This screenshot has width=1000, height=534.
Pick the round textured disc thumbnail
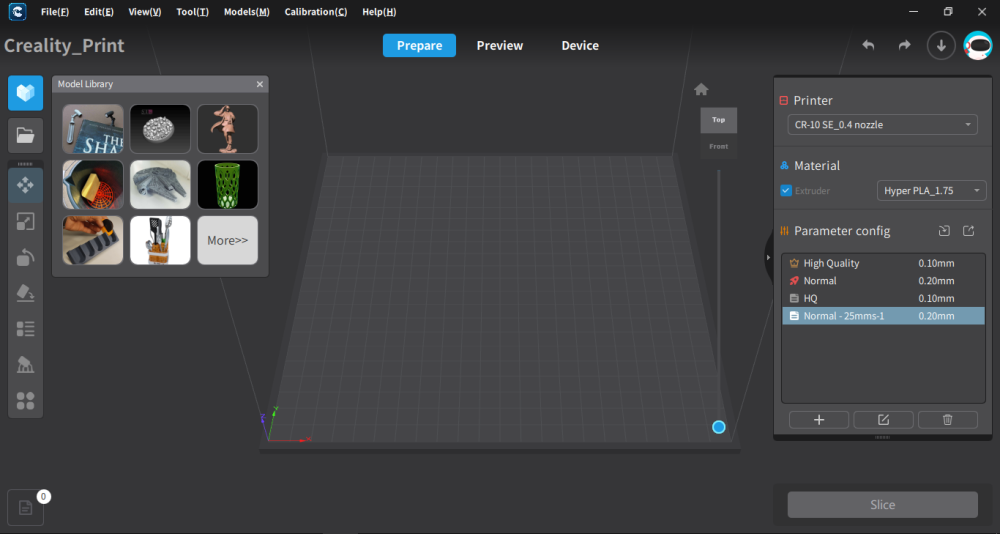pyautogui.click(x=160, y=129)
